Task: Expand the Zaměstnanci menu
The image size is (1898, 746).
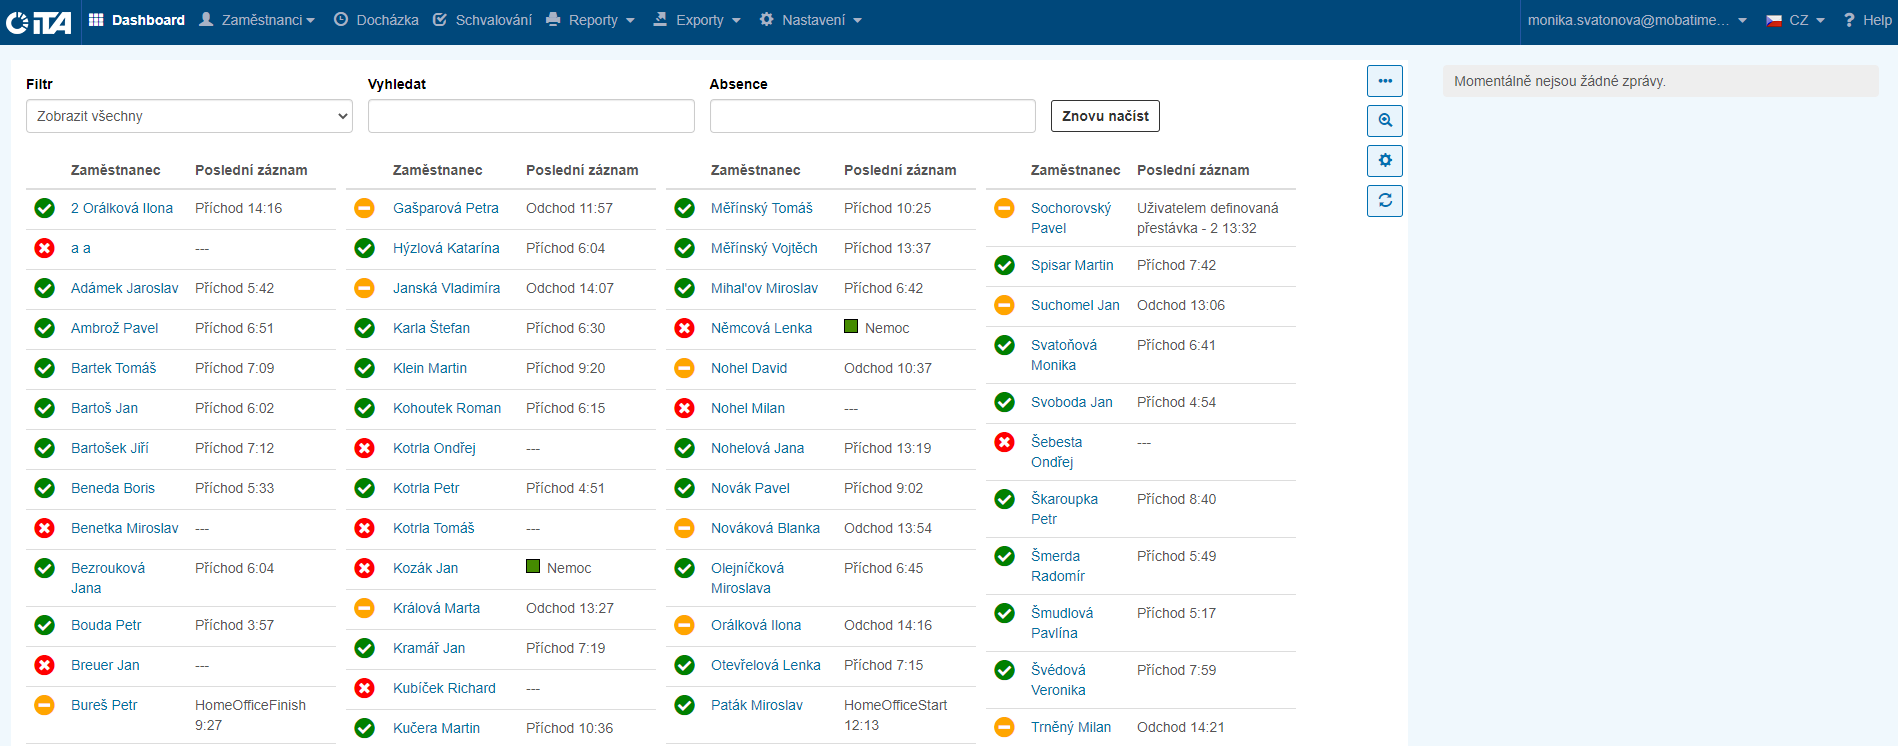Action: (x=258, y=20)
